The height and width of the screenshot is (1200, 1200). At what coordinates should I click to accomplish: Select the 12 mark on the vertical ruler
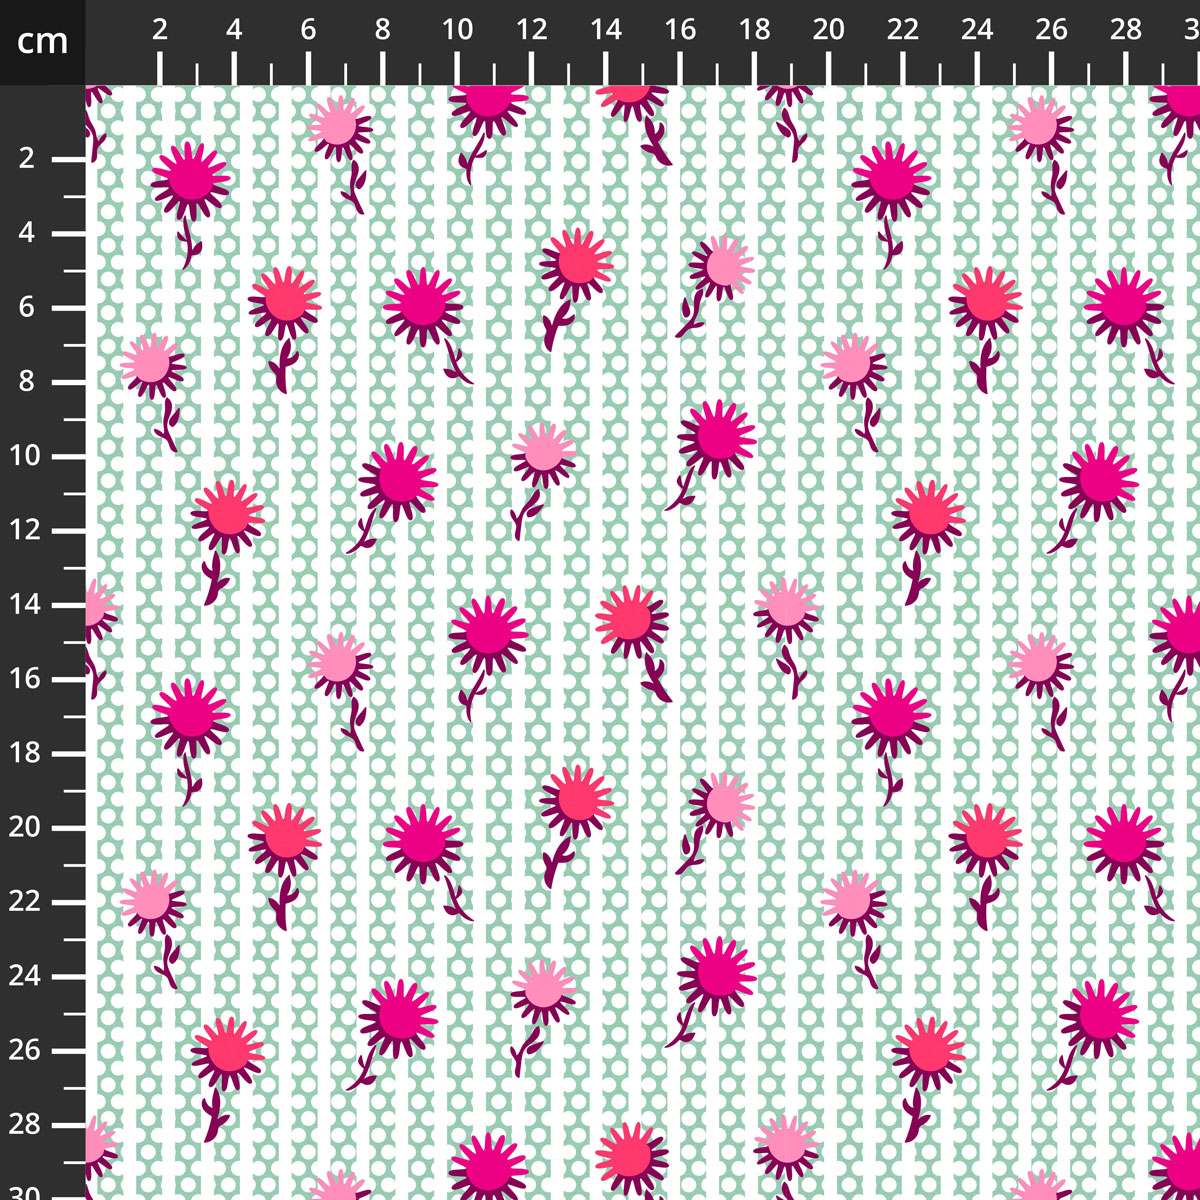[26, 530]
